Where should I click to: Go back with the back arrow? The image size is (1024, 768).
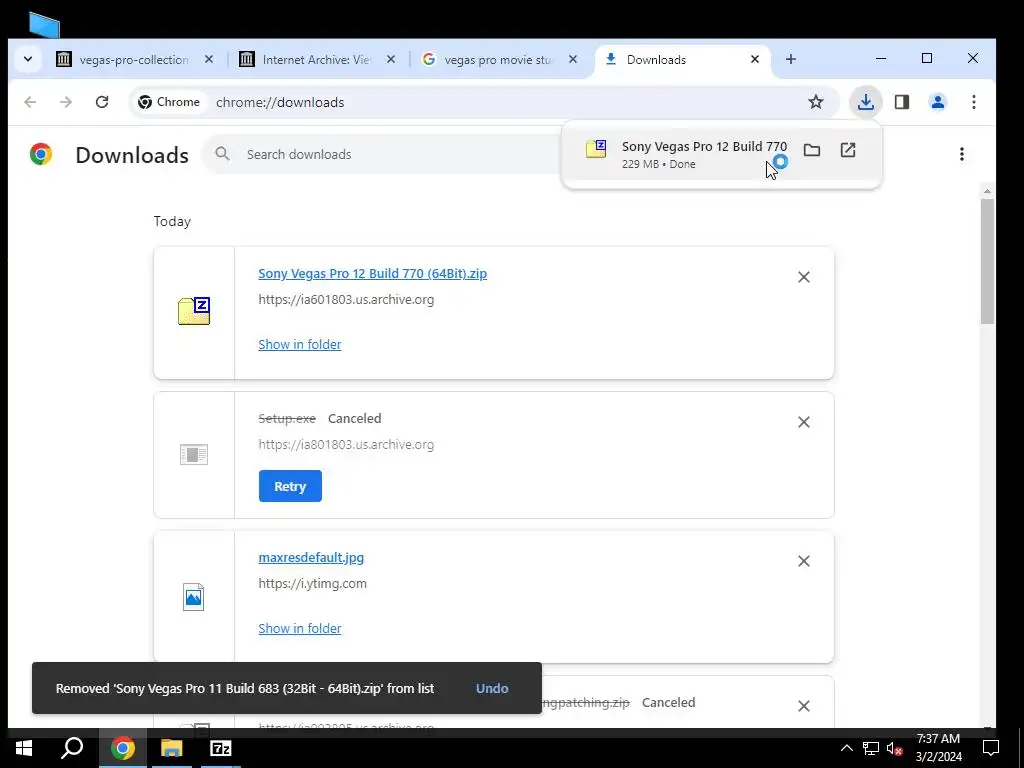(x=30, y=102)
